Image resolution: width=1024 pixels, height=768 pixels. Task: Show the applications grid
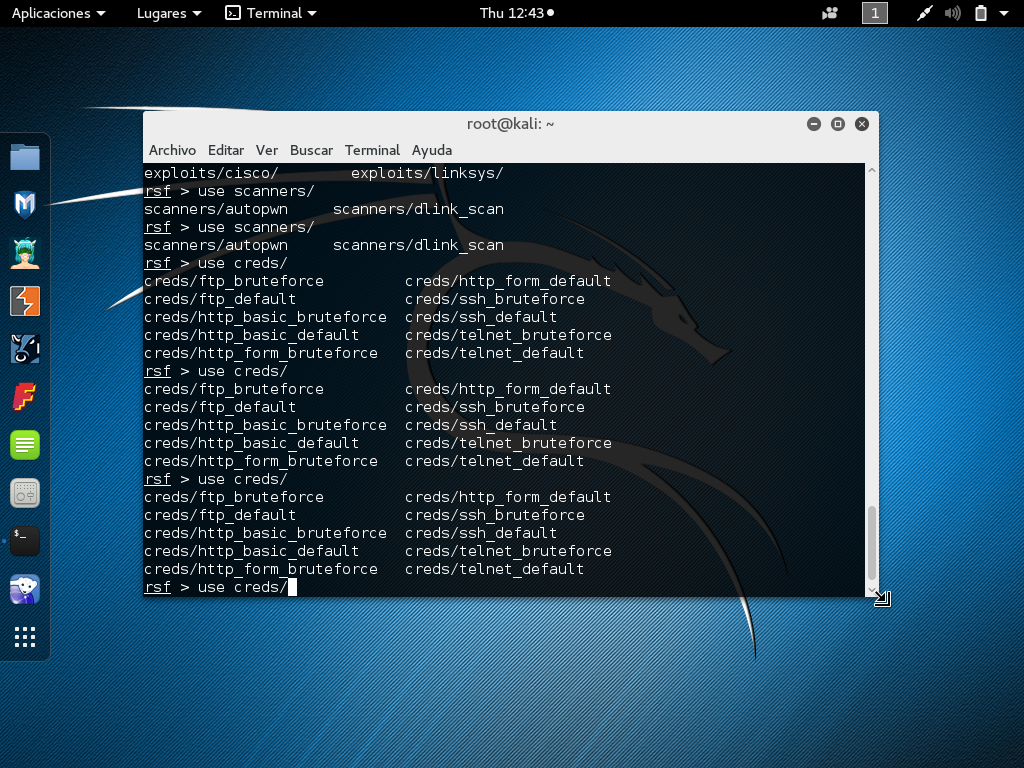[x=25, y=637]
